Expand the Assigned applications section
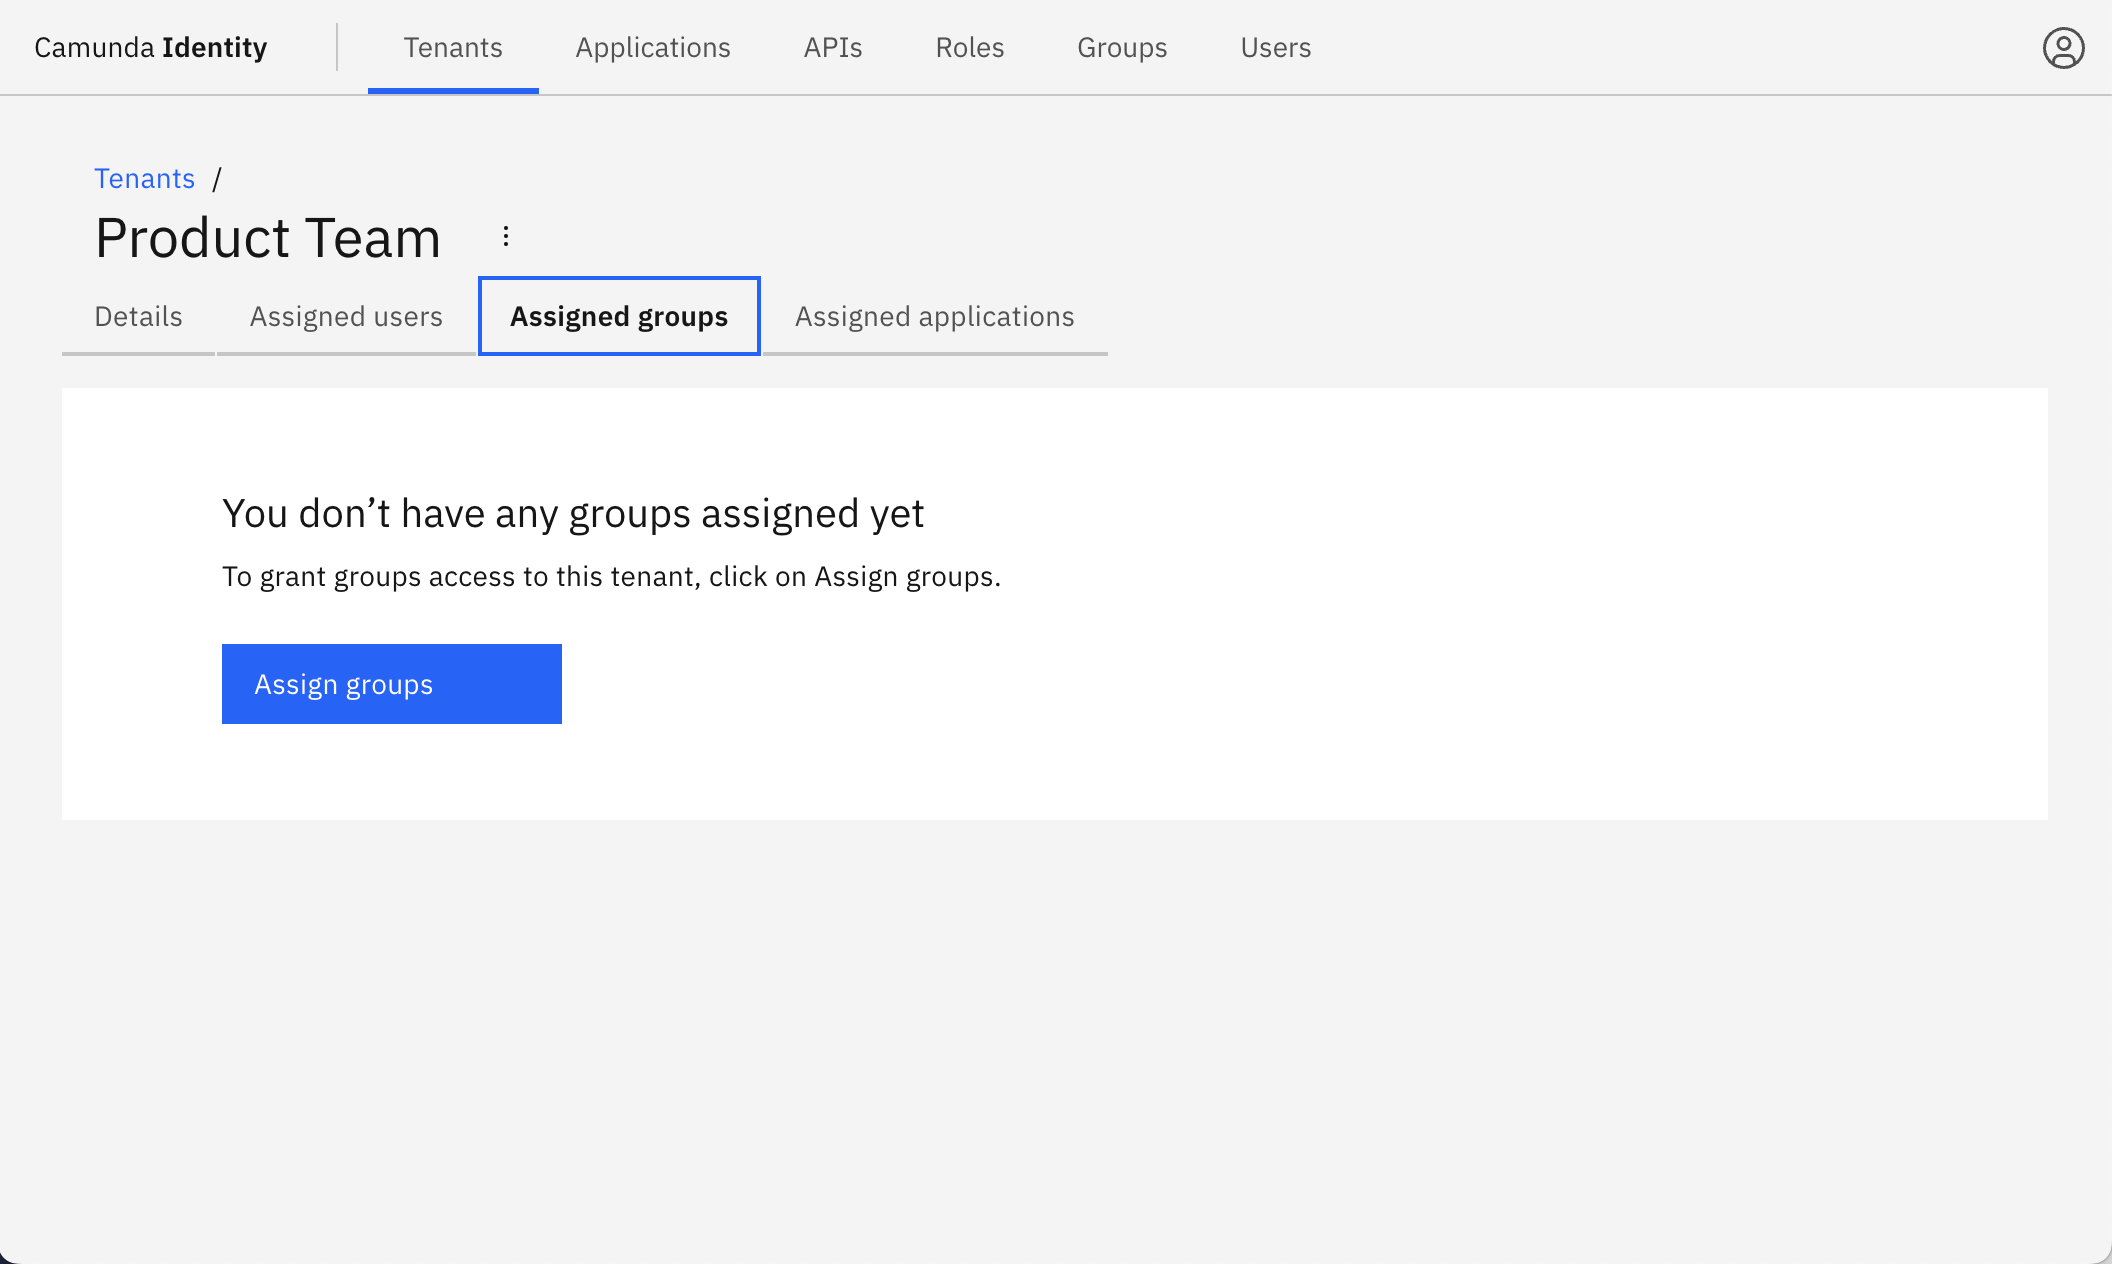2112x1264 pixels. click(x=933, y=314)
